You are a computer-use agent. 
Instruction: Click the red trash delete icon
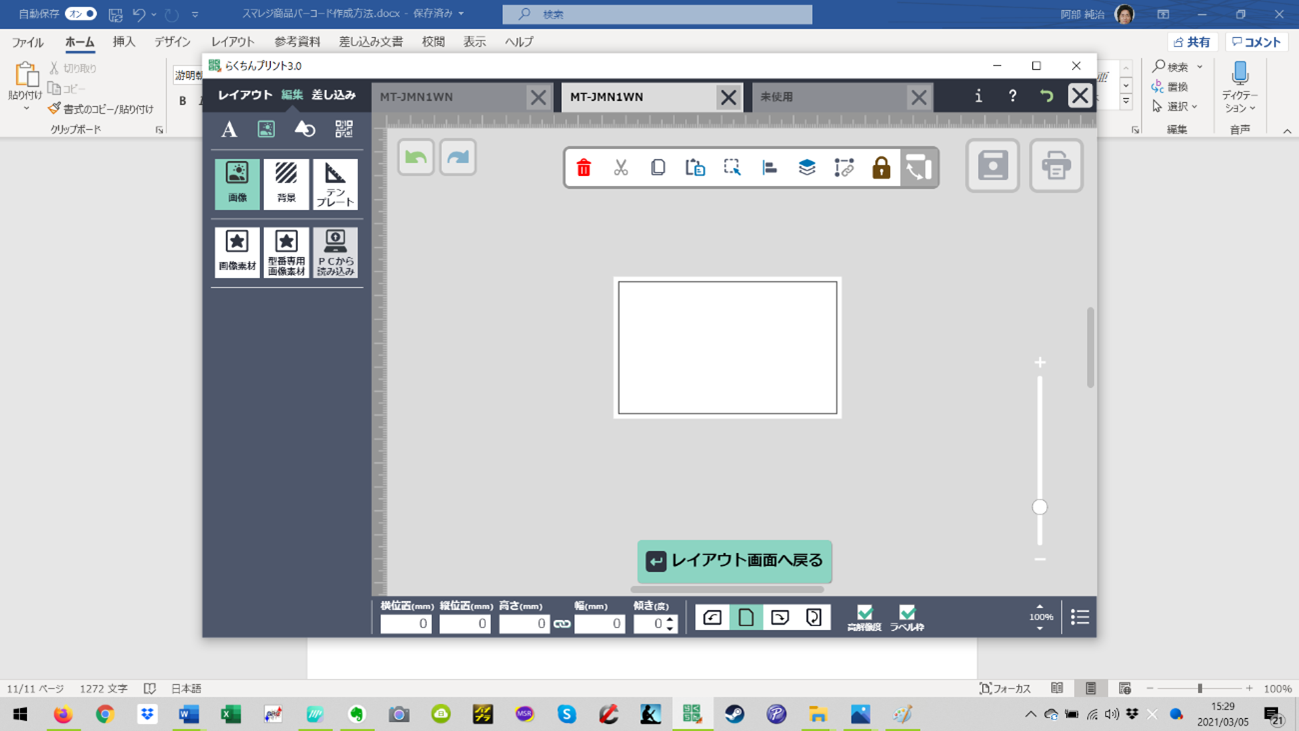[x=584, y=168]
